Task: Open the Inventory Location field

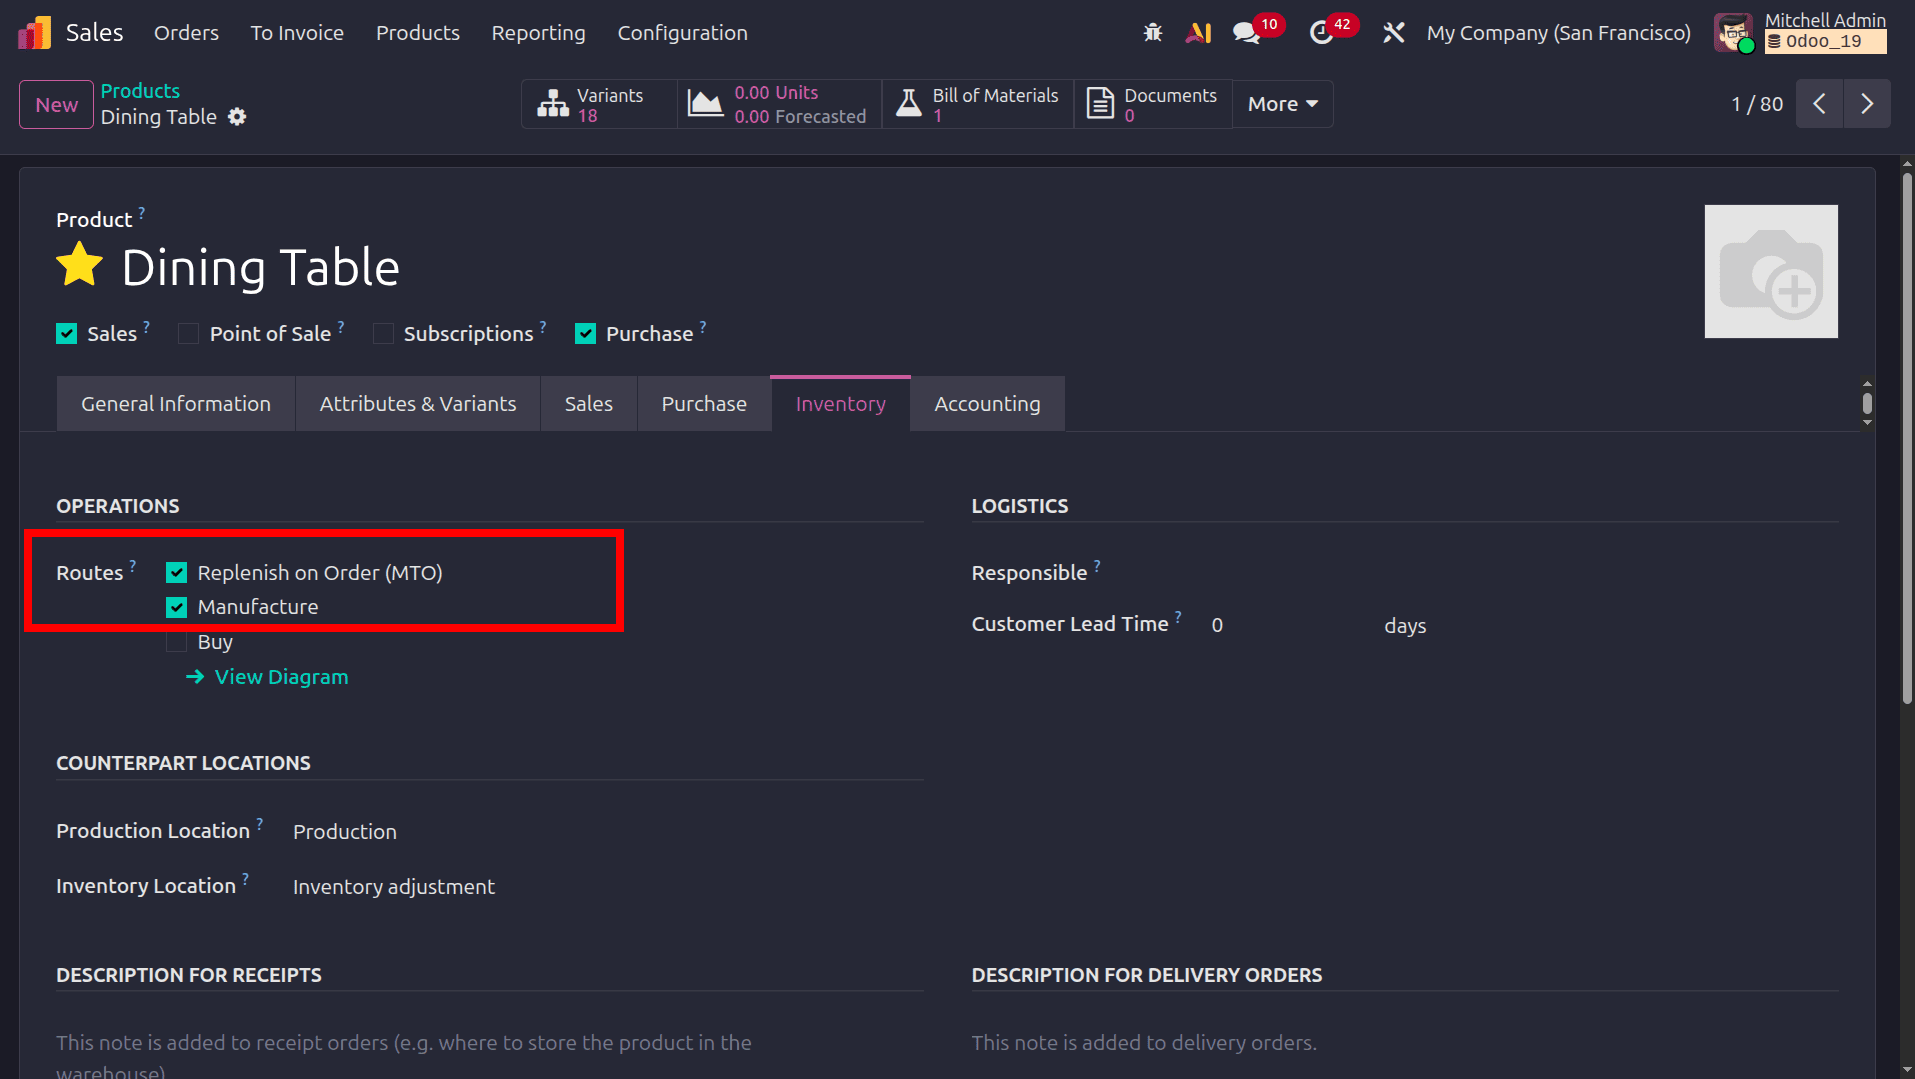Action: tap(606, 887)
